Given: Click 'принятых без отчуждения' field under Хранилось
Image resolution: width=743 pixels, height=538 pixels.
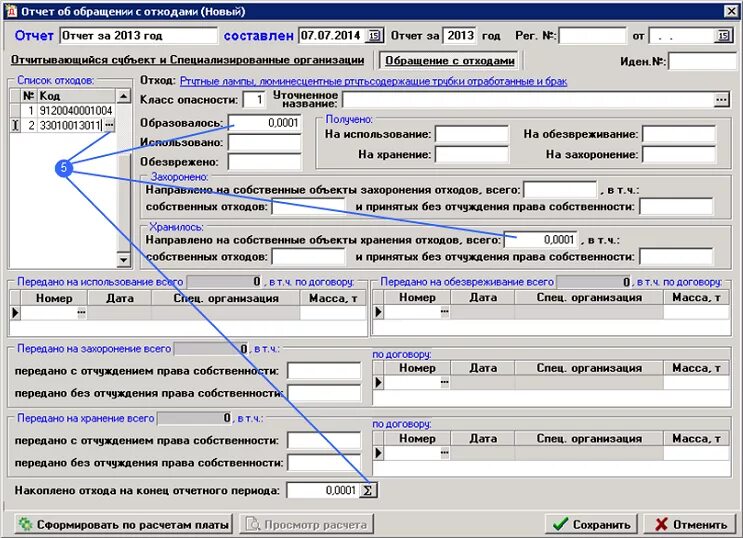Looking at the screenshot, I should (676, 257).
